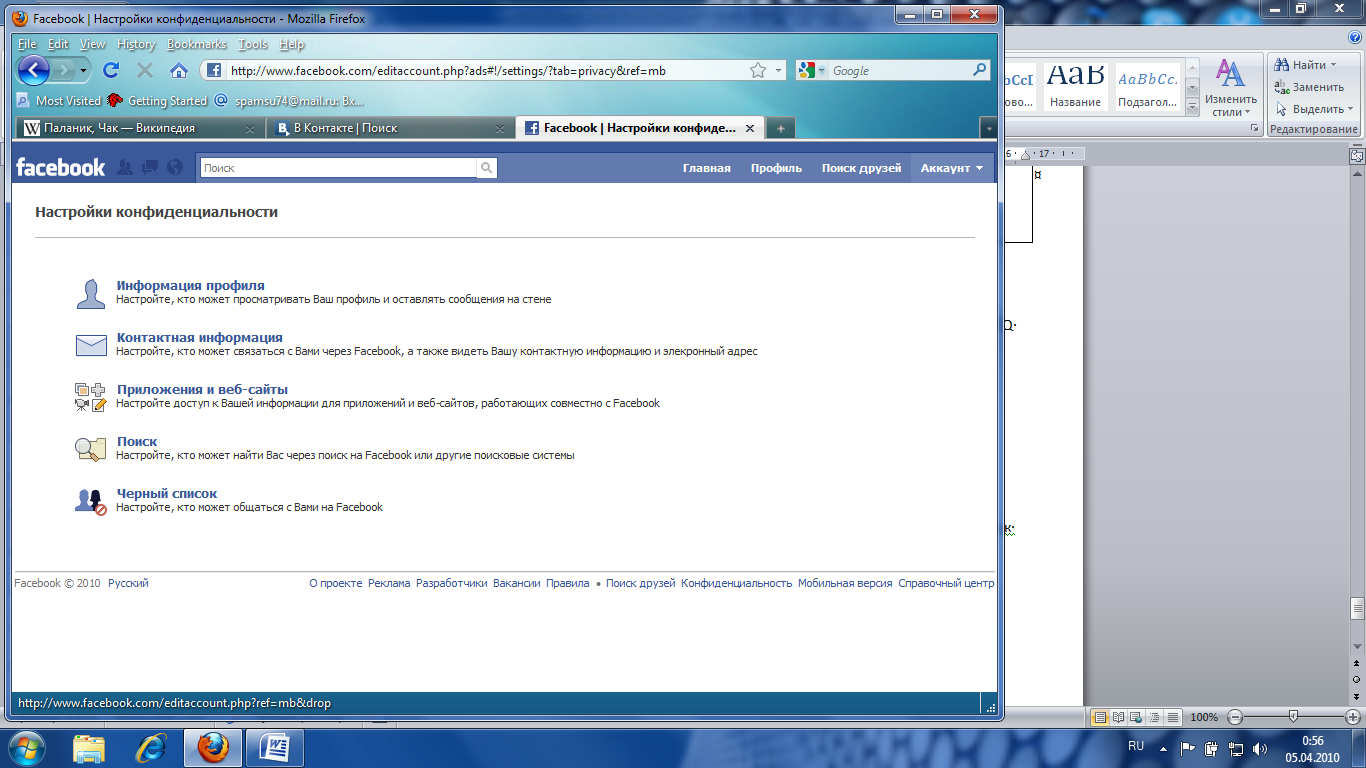This screenshot has height=768, width=1366.
Task: Go to Главная in Facebook header
Action: (707, 168)
